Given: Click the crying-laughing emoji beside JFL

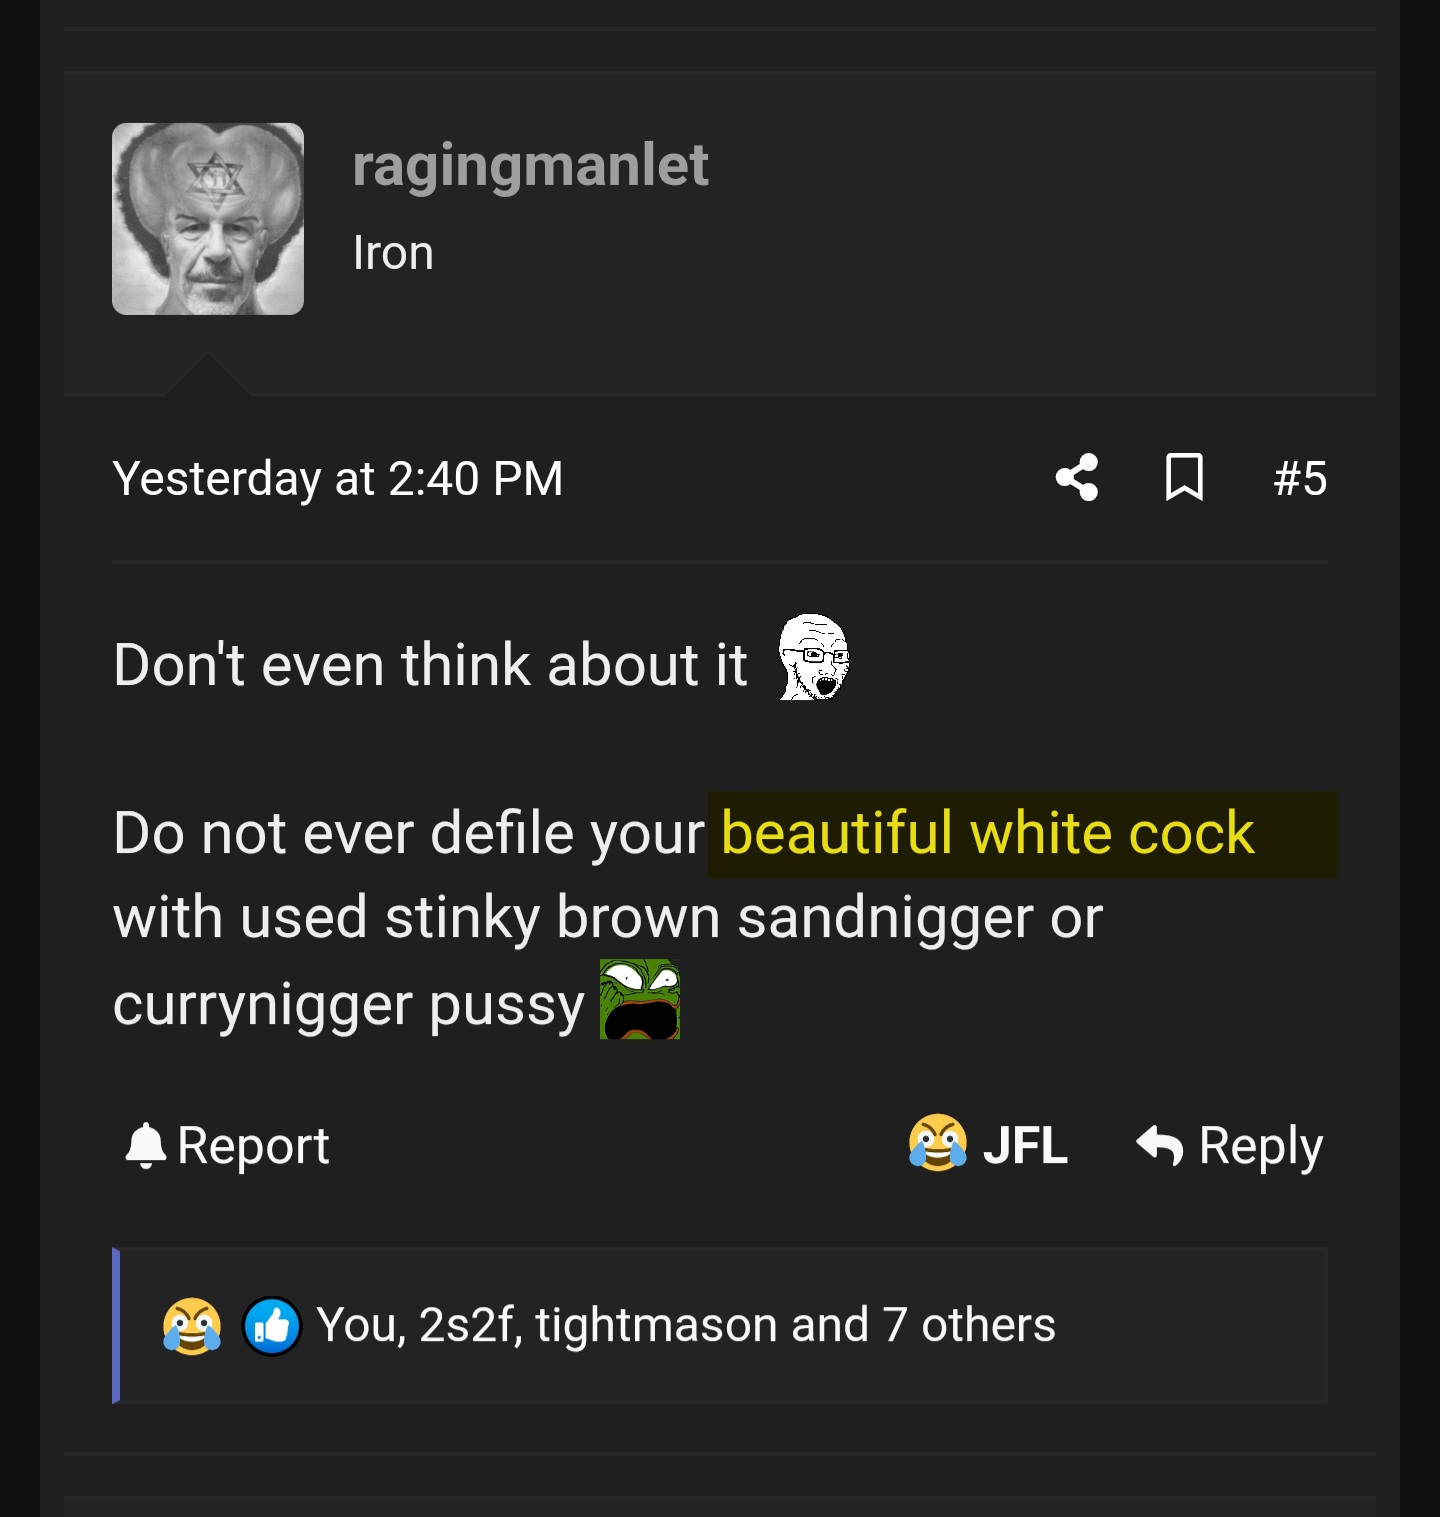Looking at the screenshot, I should (x=937, y=1143).
